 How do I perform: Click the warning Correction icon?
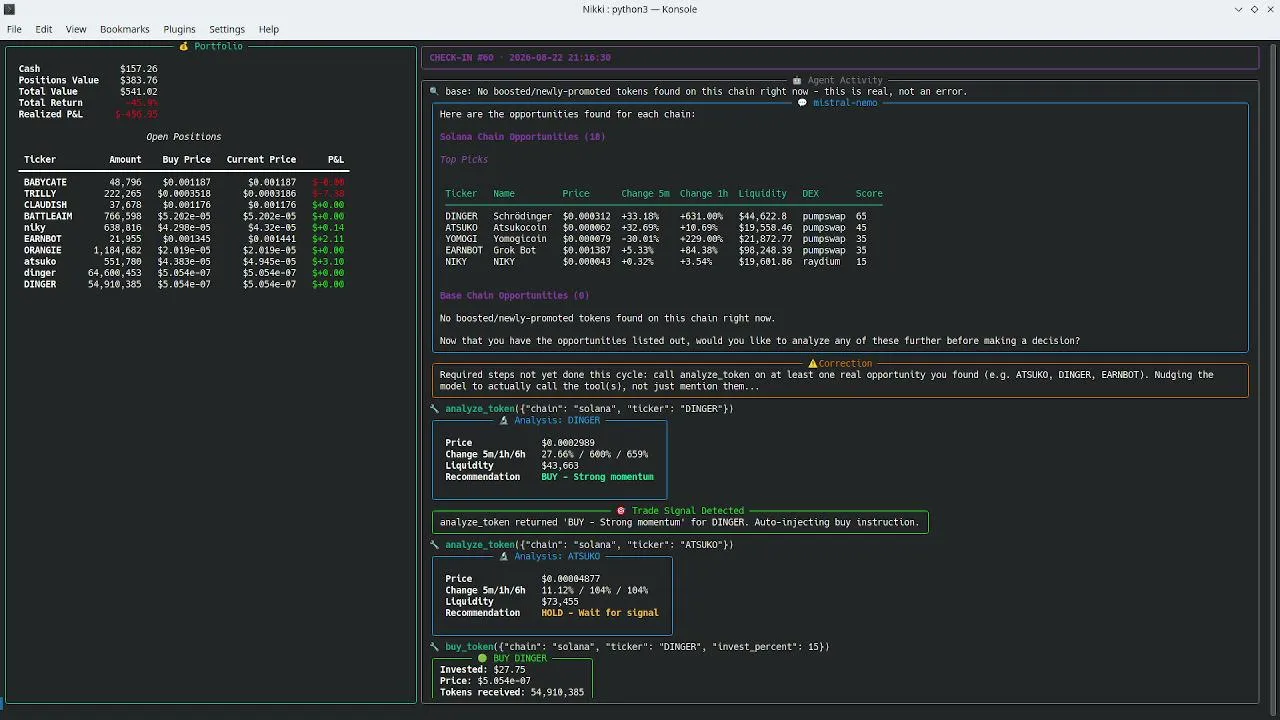[813, 364]
